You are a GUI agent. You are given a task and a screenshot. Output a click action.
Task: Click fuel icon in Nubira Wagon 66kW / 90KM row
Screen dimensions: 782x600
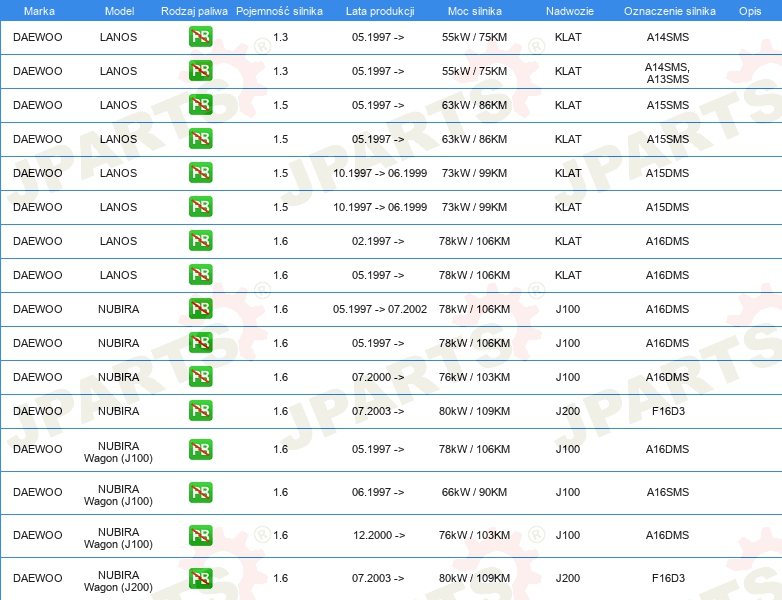pos(200,492)
